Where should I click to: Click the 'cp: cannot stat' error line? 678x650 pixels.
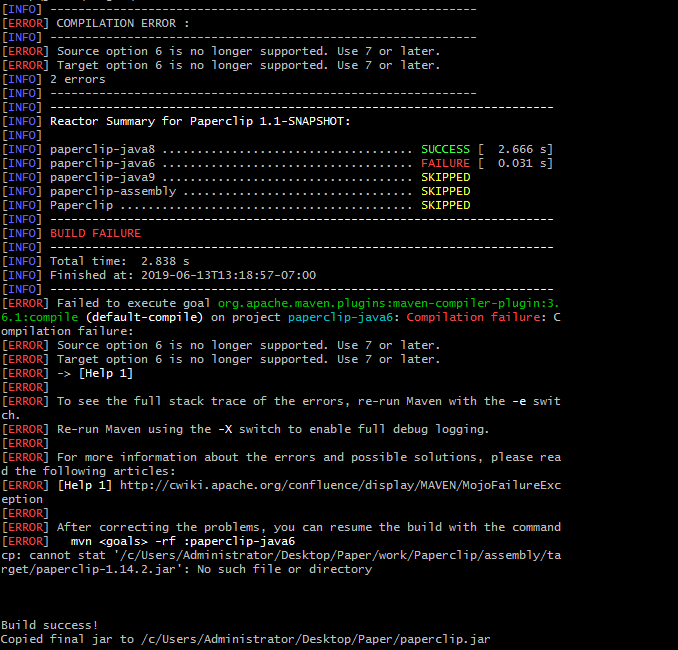click(281, 562)
